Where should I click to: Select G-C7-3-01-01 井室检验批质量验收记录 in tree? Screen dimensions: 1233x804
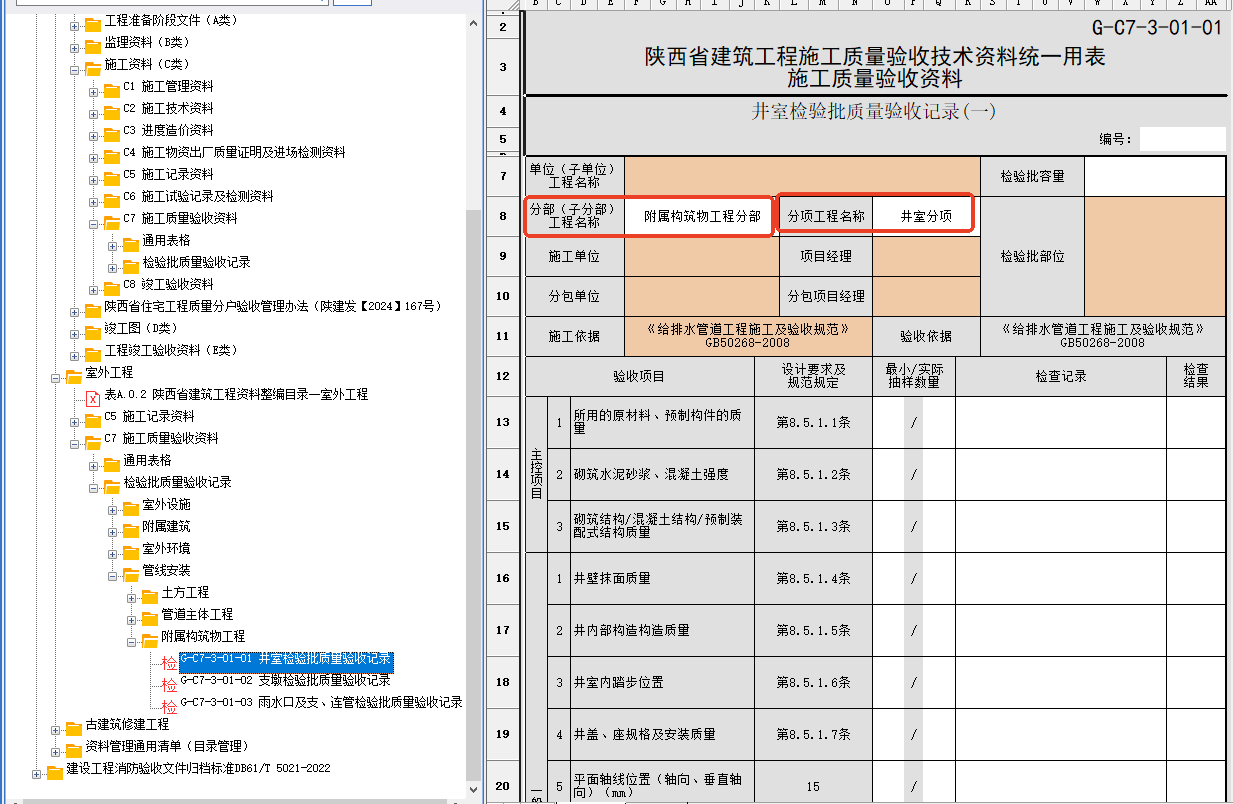[x=285, y=661]
